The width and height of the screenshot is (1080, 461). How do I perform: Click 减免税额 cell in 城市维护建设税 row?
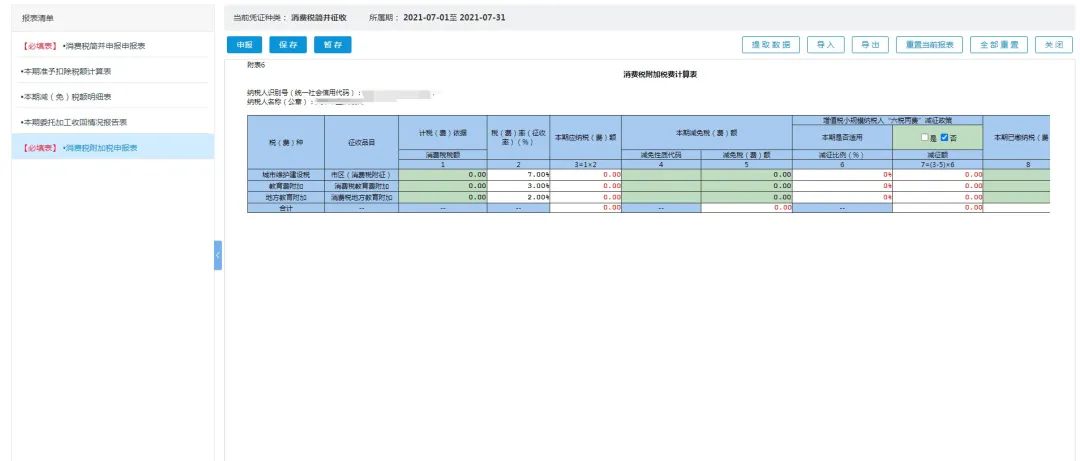[747, 175]
